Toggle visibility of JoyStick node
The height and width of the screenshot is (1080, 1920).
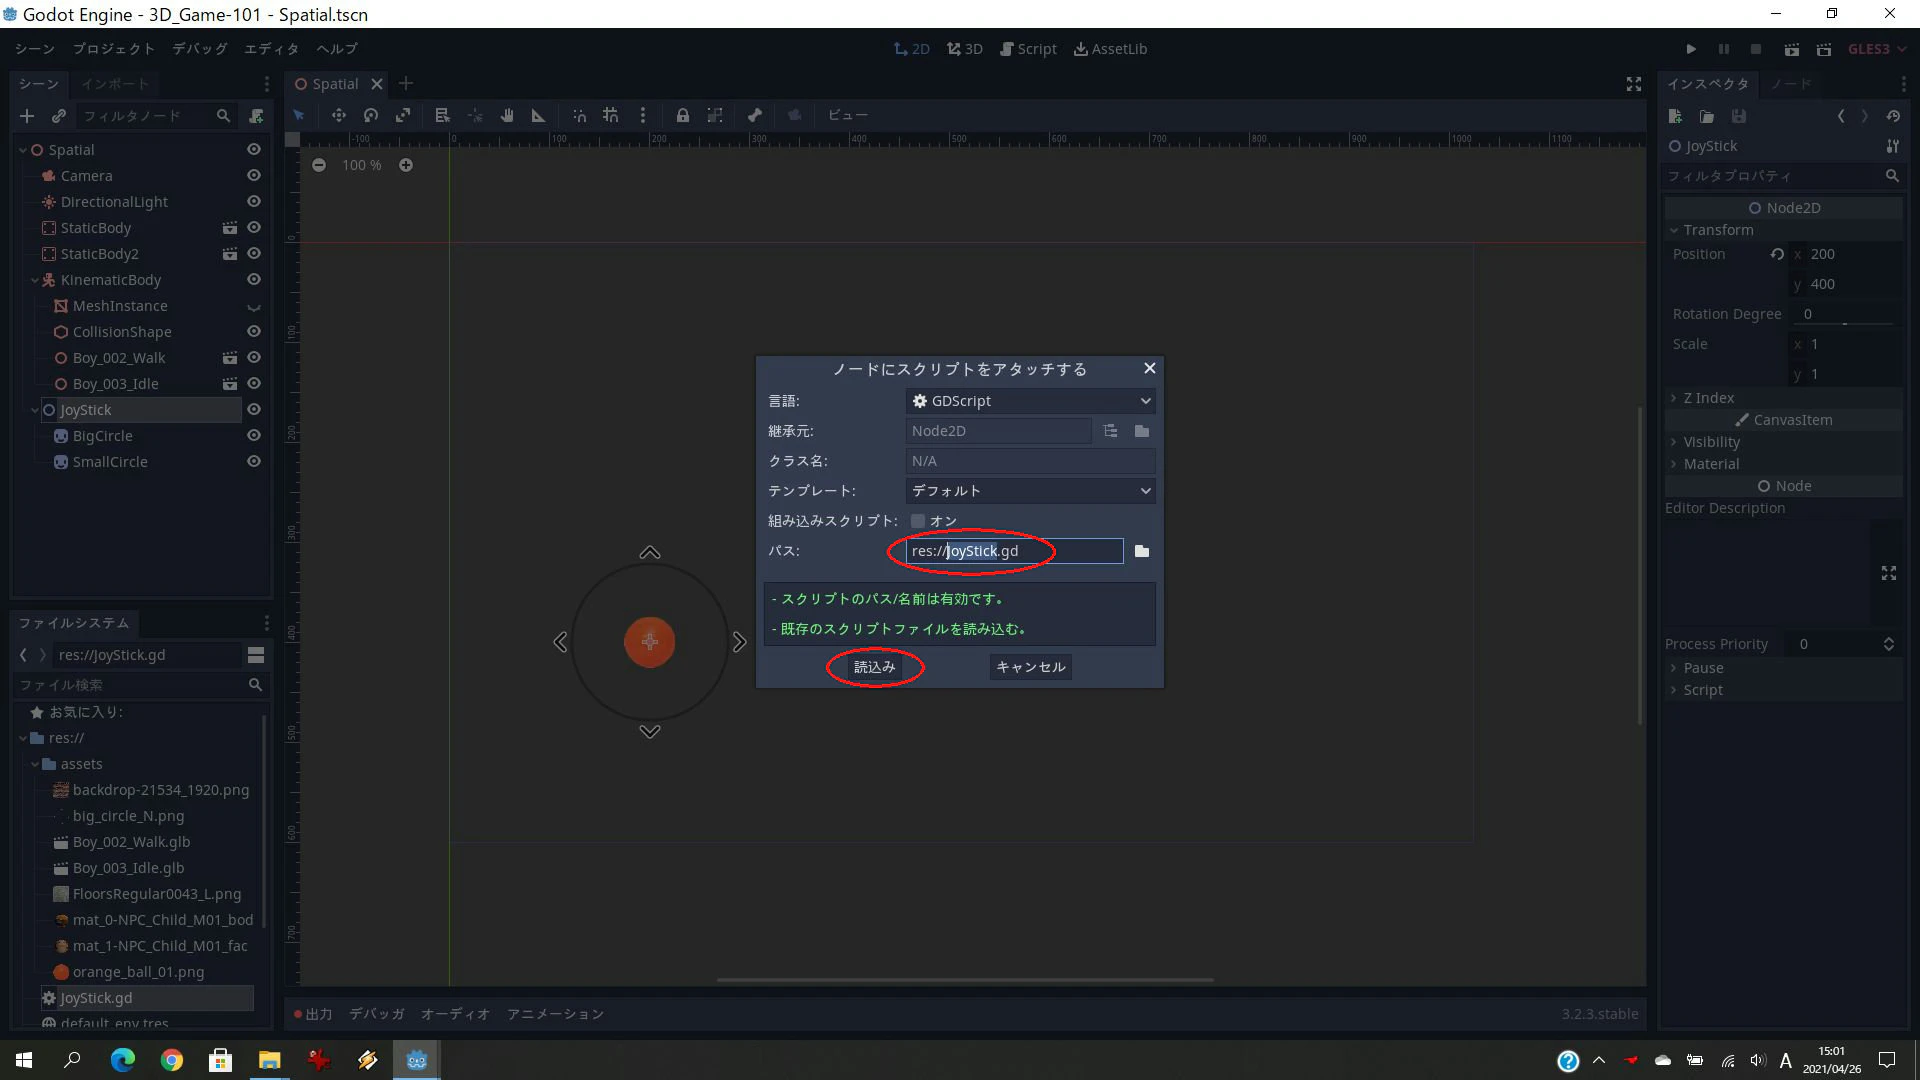pyautogui.click(x=254, y=409)
